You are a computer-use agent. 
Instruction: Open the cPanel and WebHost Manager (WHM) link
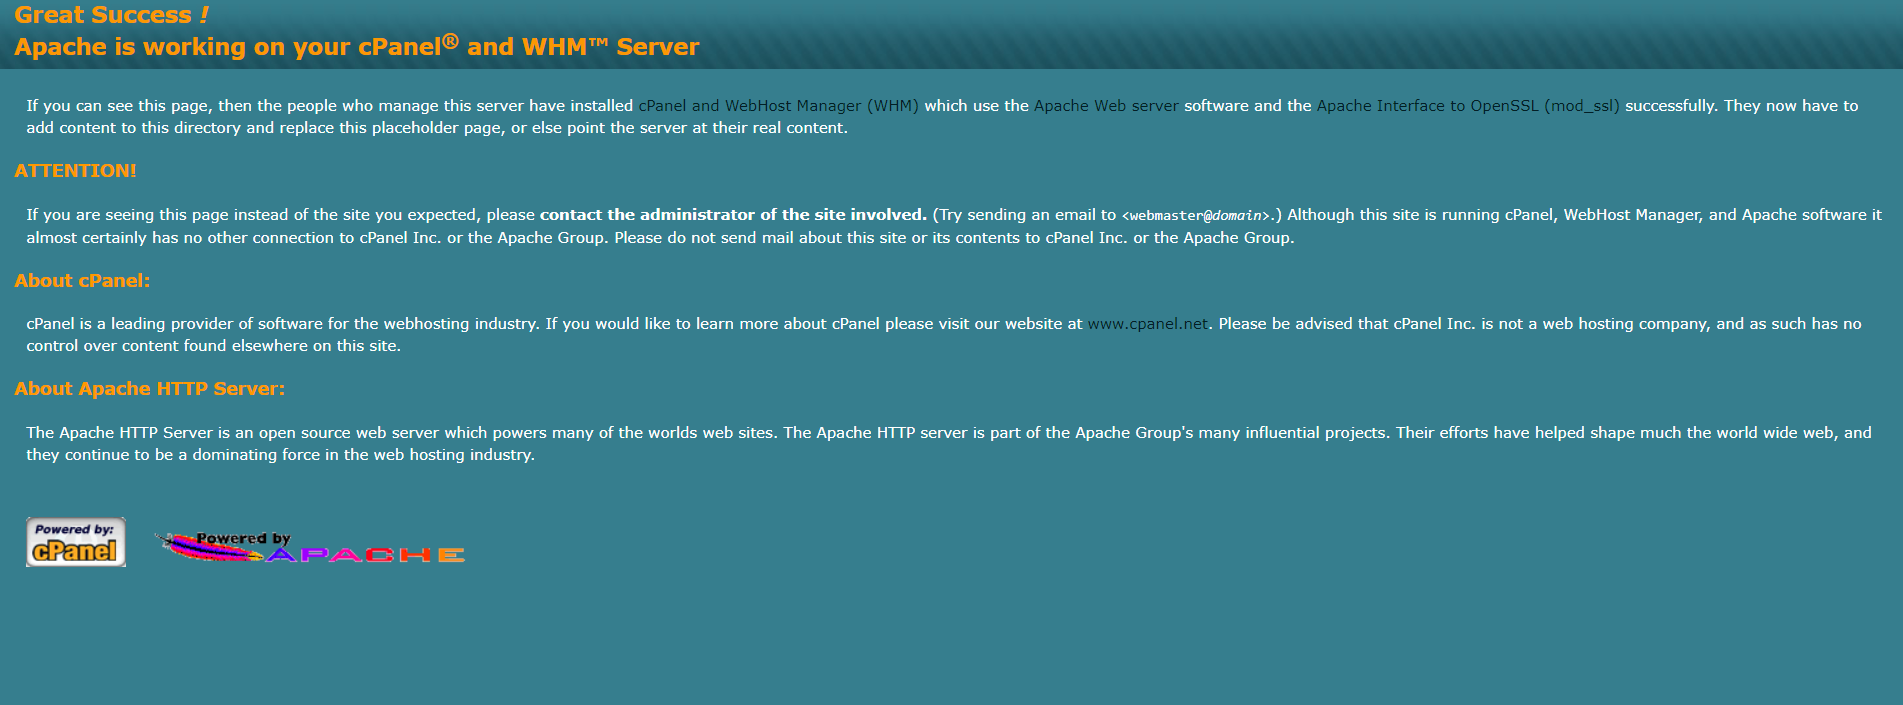point(778,106)
